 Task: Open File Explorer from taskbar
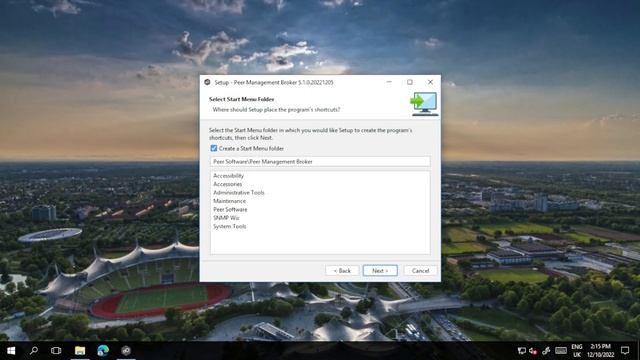pyautogui.click(x=80, y=351)
